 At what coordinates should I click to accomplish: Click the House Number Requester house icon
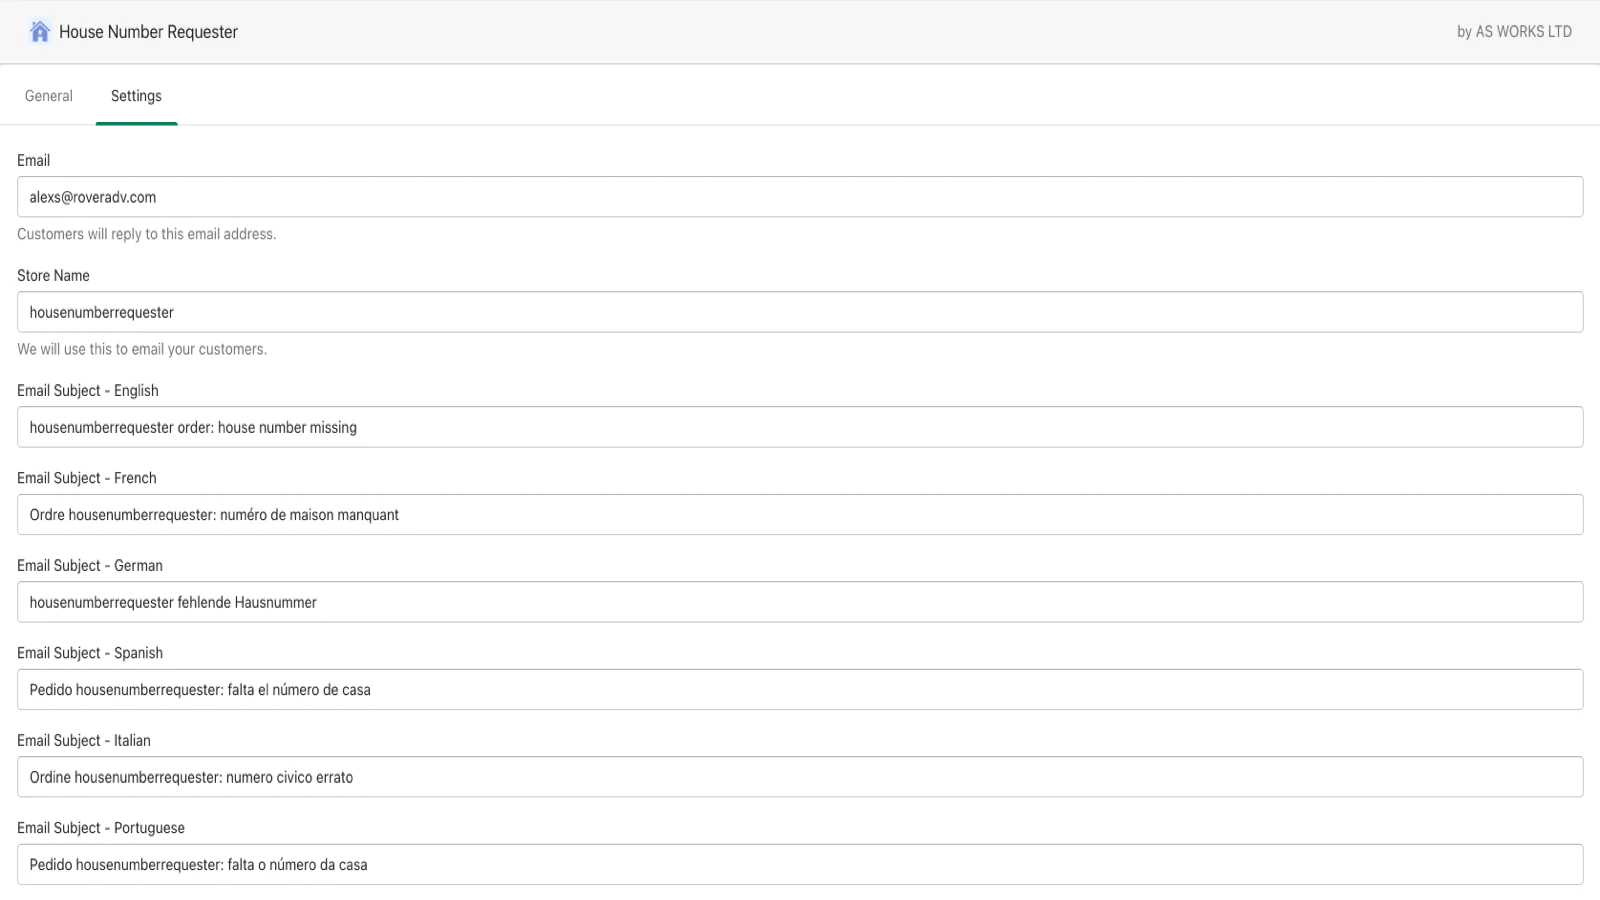coord(40,32)
